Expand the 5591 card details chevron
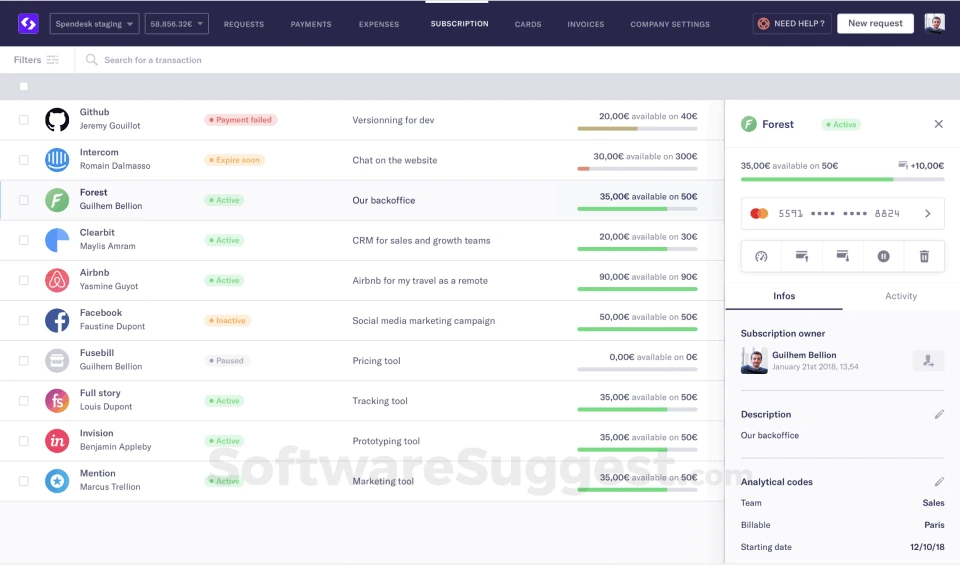This screenshot has width=960, height=565. coord(928,214)
